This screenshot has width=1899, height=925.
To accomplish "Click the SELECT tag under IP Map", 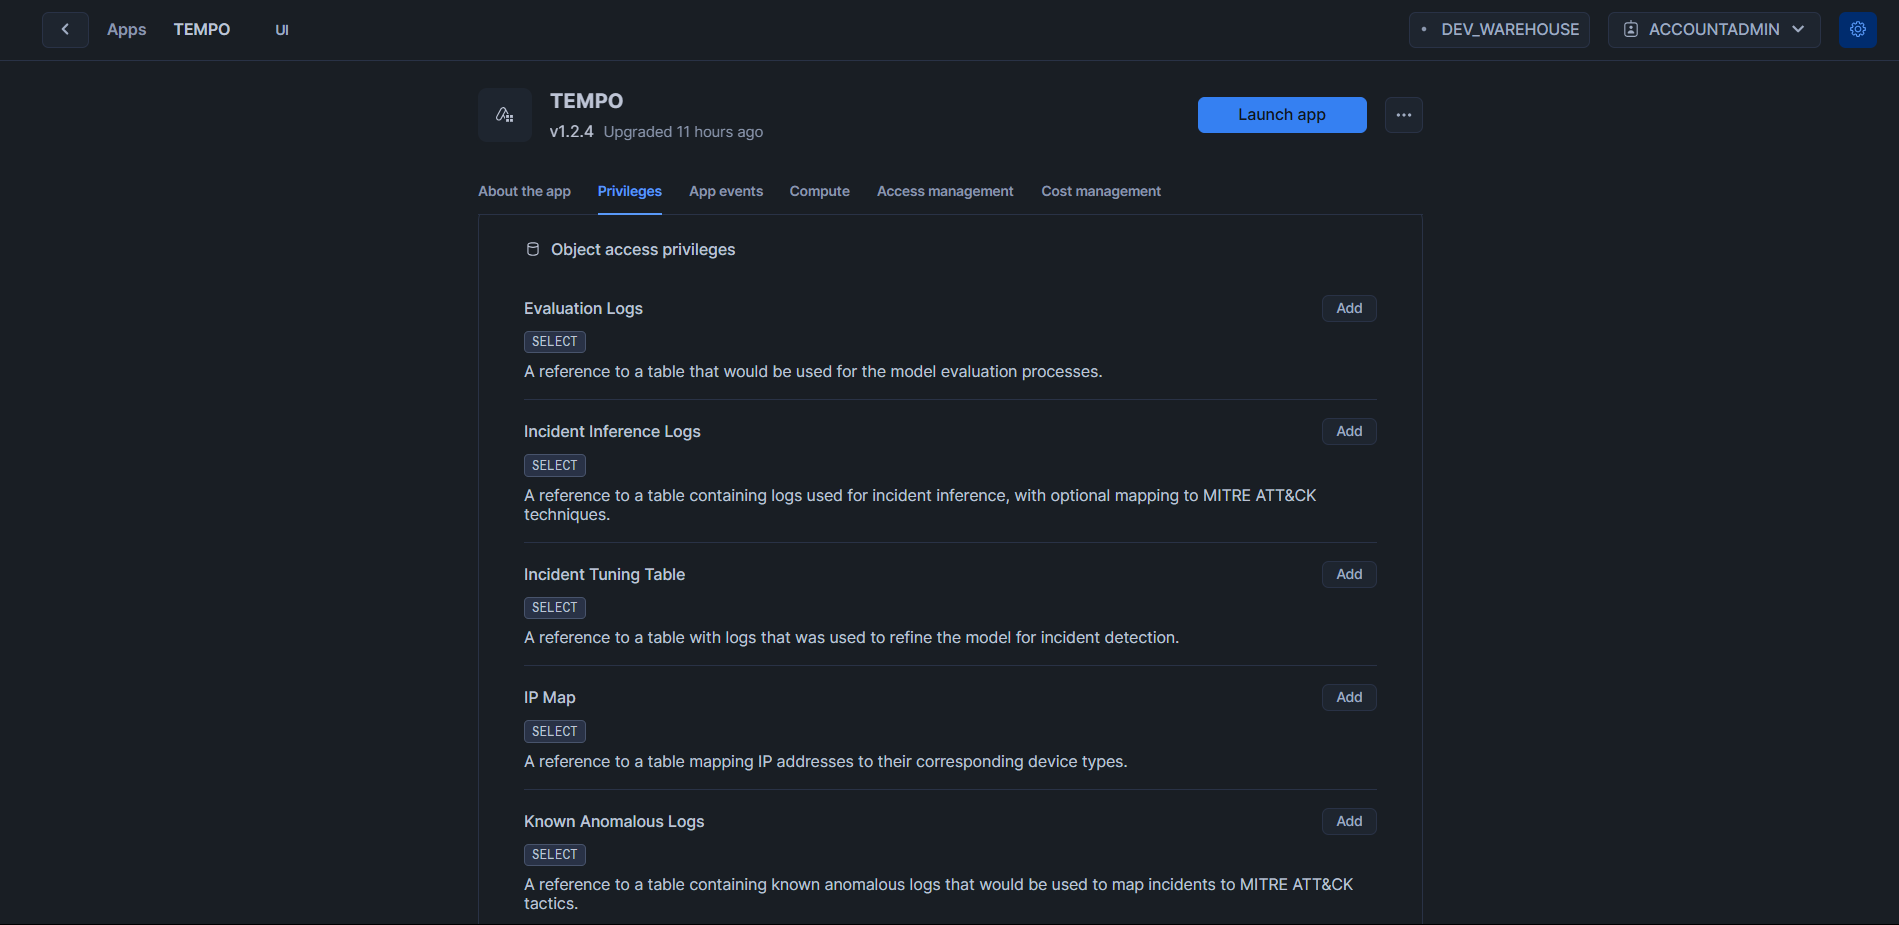I will 555,731.
